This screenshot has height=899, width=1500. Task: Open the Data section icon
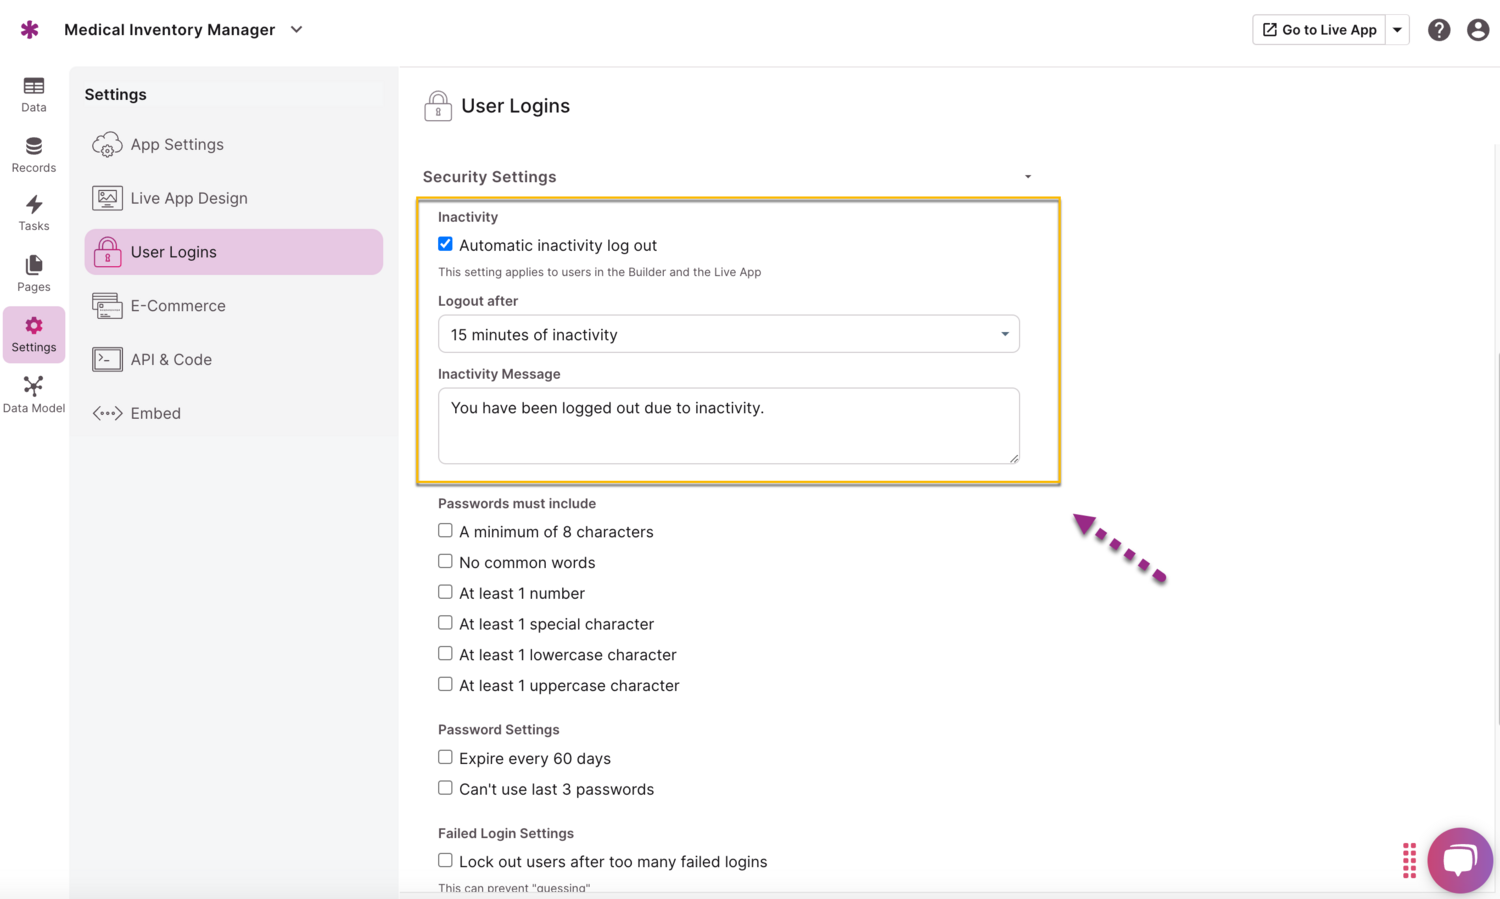[34, 94]
